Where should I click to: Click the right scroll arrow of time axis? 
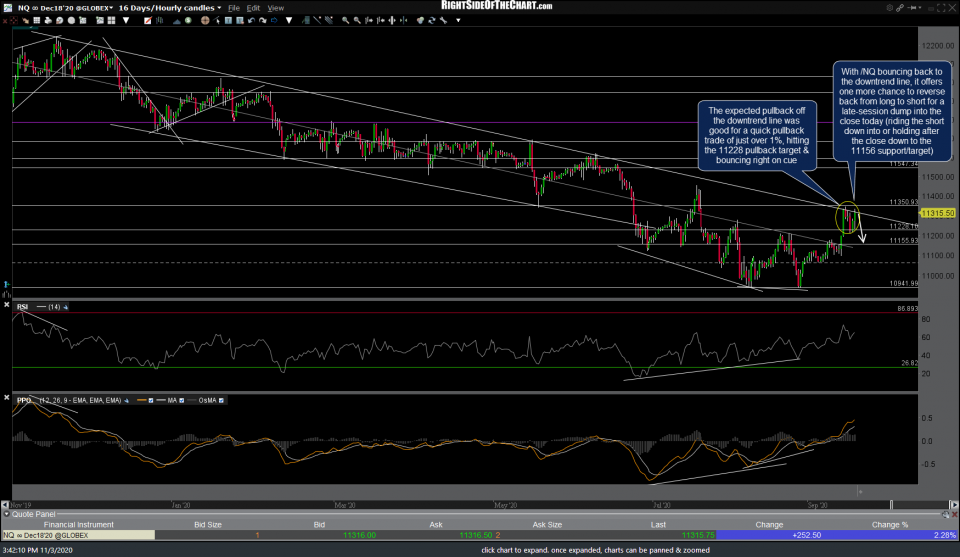coord(954,505)
